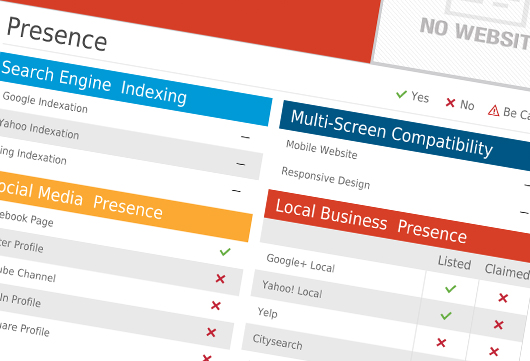The height and width of the screenshot is (361, 530).
Task: Click the red X for Twitter Profile
Action: (220, 279)
